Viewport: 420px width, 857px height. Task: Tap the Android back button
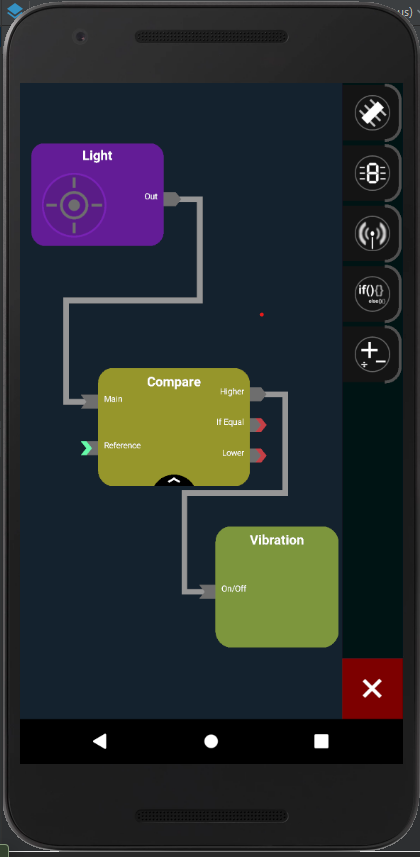coord(100,741)
